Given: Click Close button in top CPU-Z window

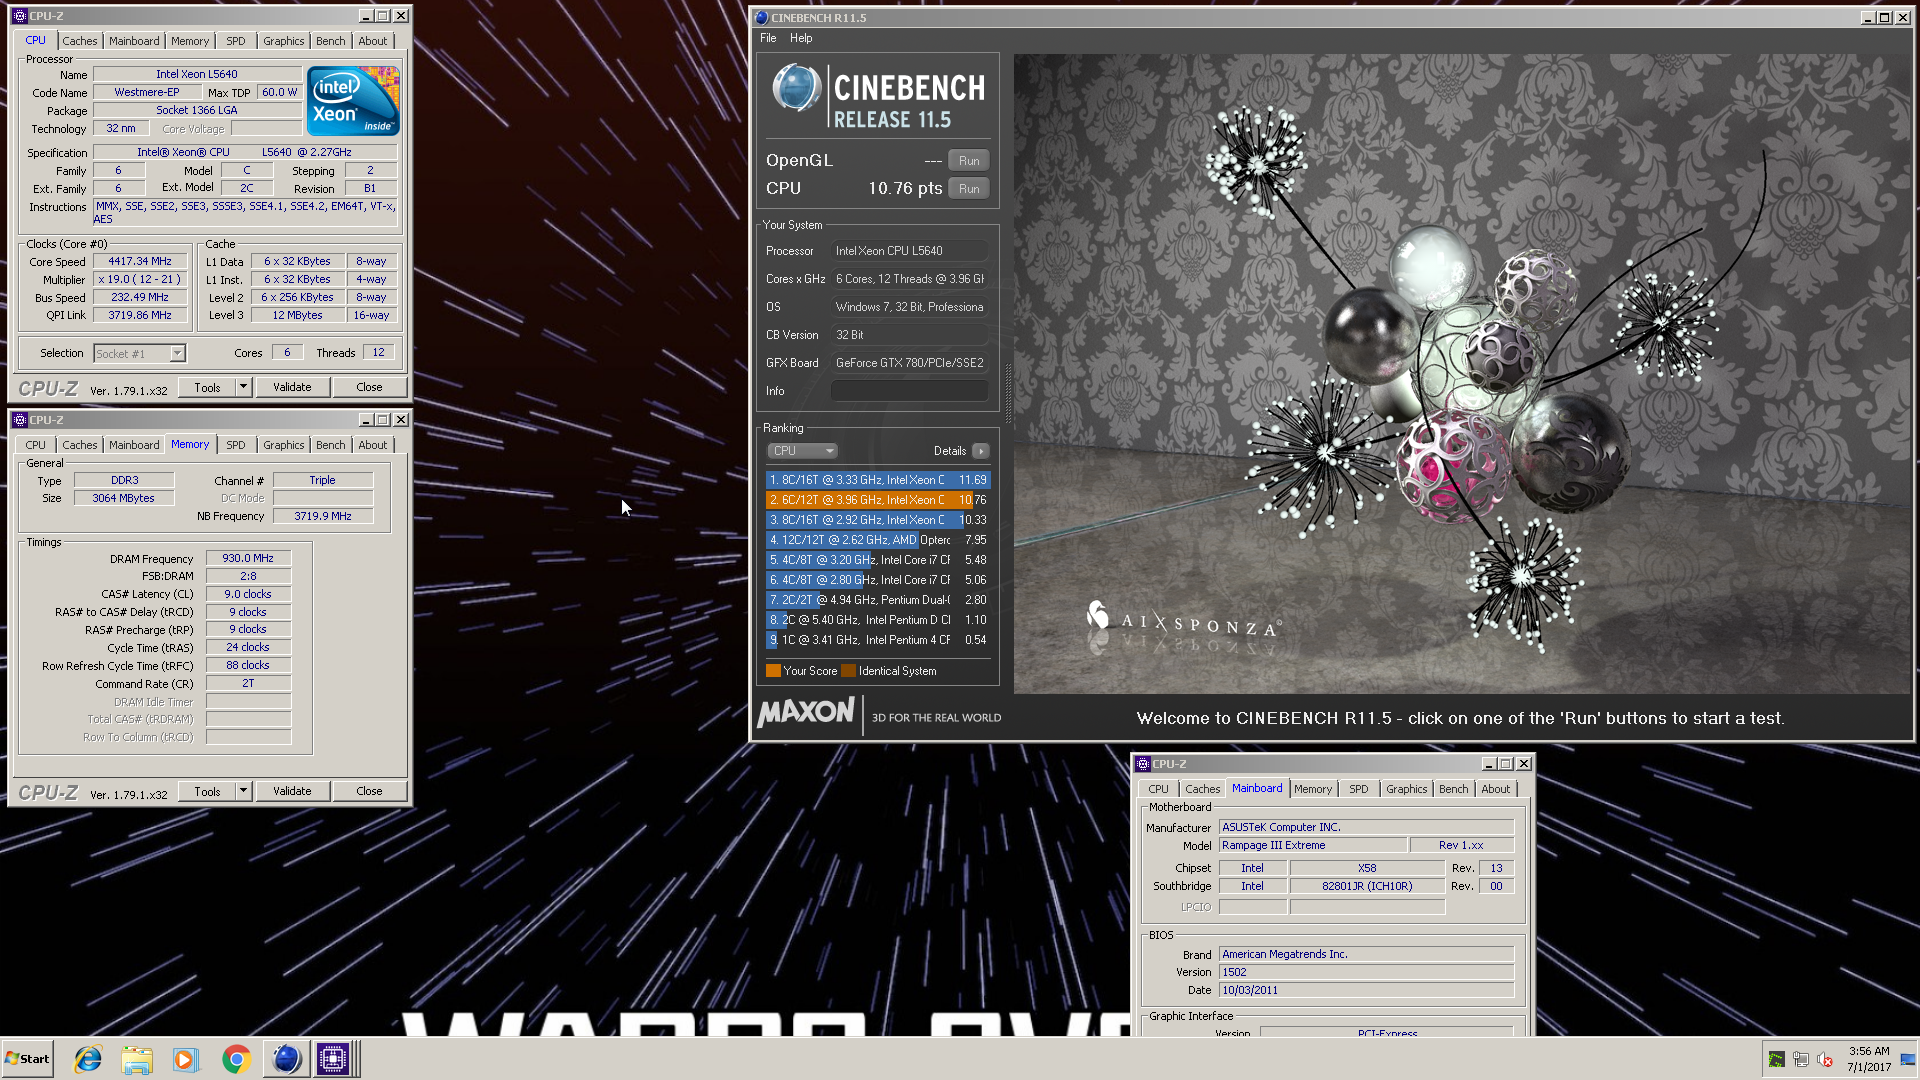Looking at the screenshot, I should tap(369, 387).
